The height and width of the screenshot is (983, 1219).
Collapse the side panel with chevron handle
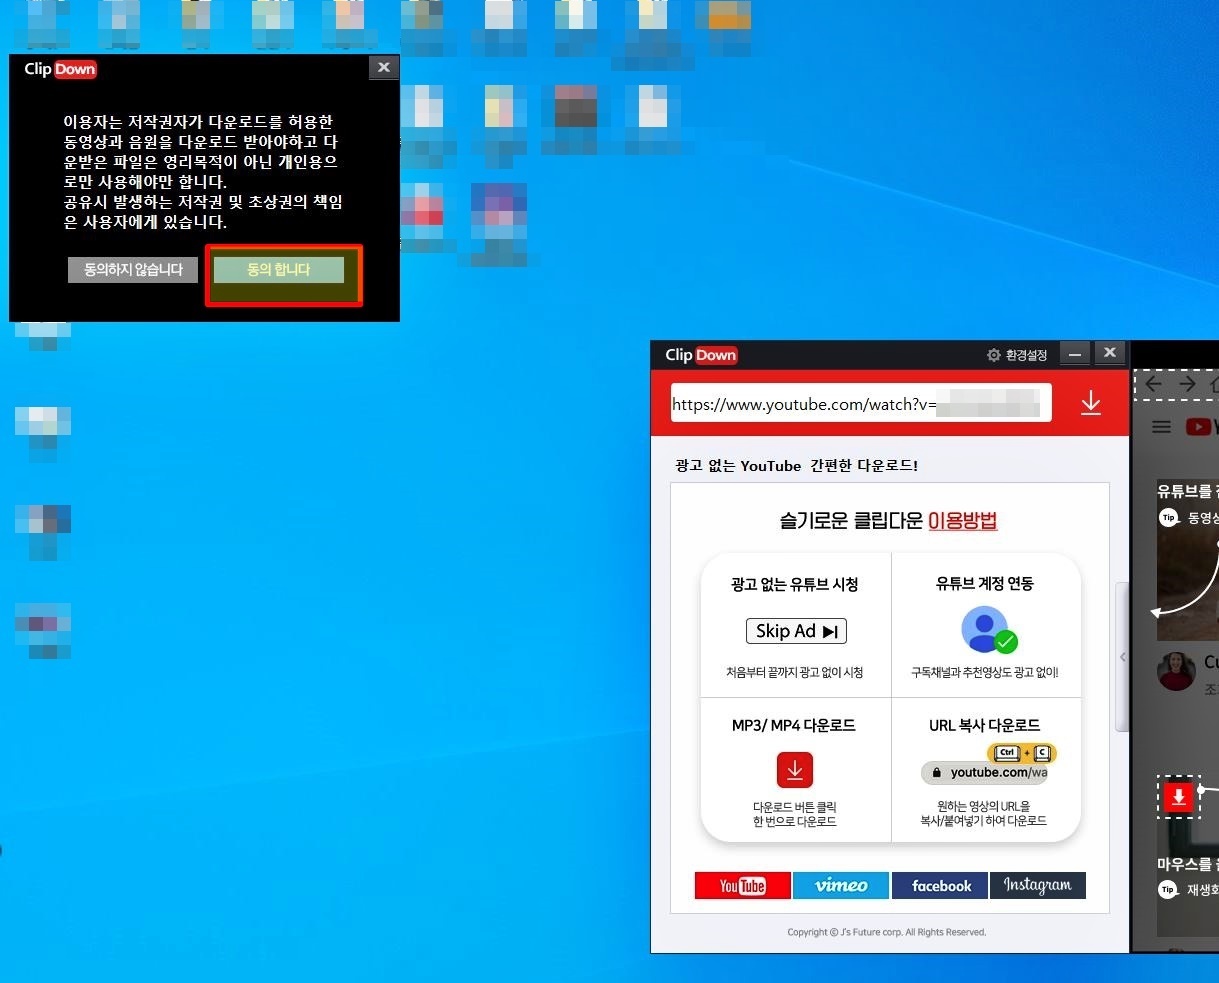pyautogui.click(x=1123, y=657)
